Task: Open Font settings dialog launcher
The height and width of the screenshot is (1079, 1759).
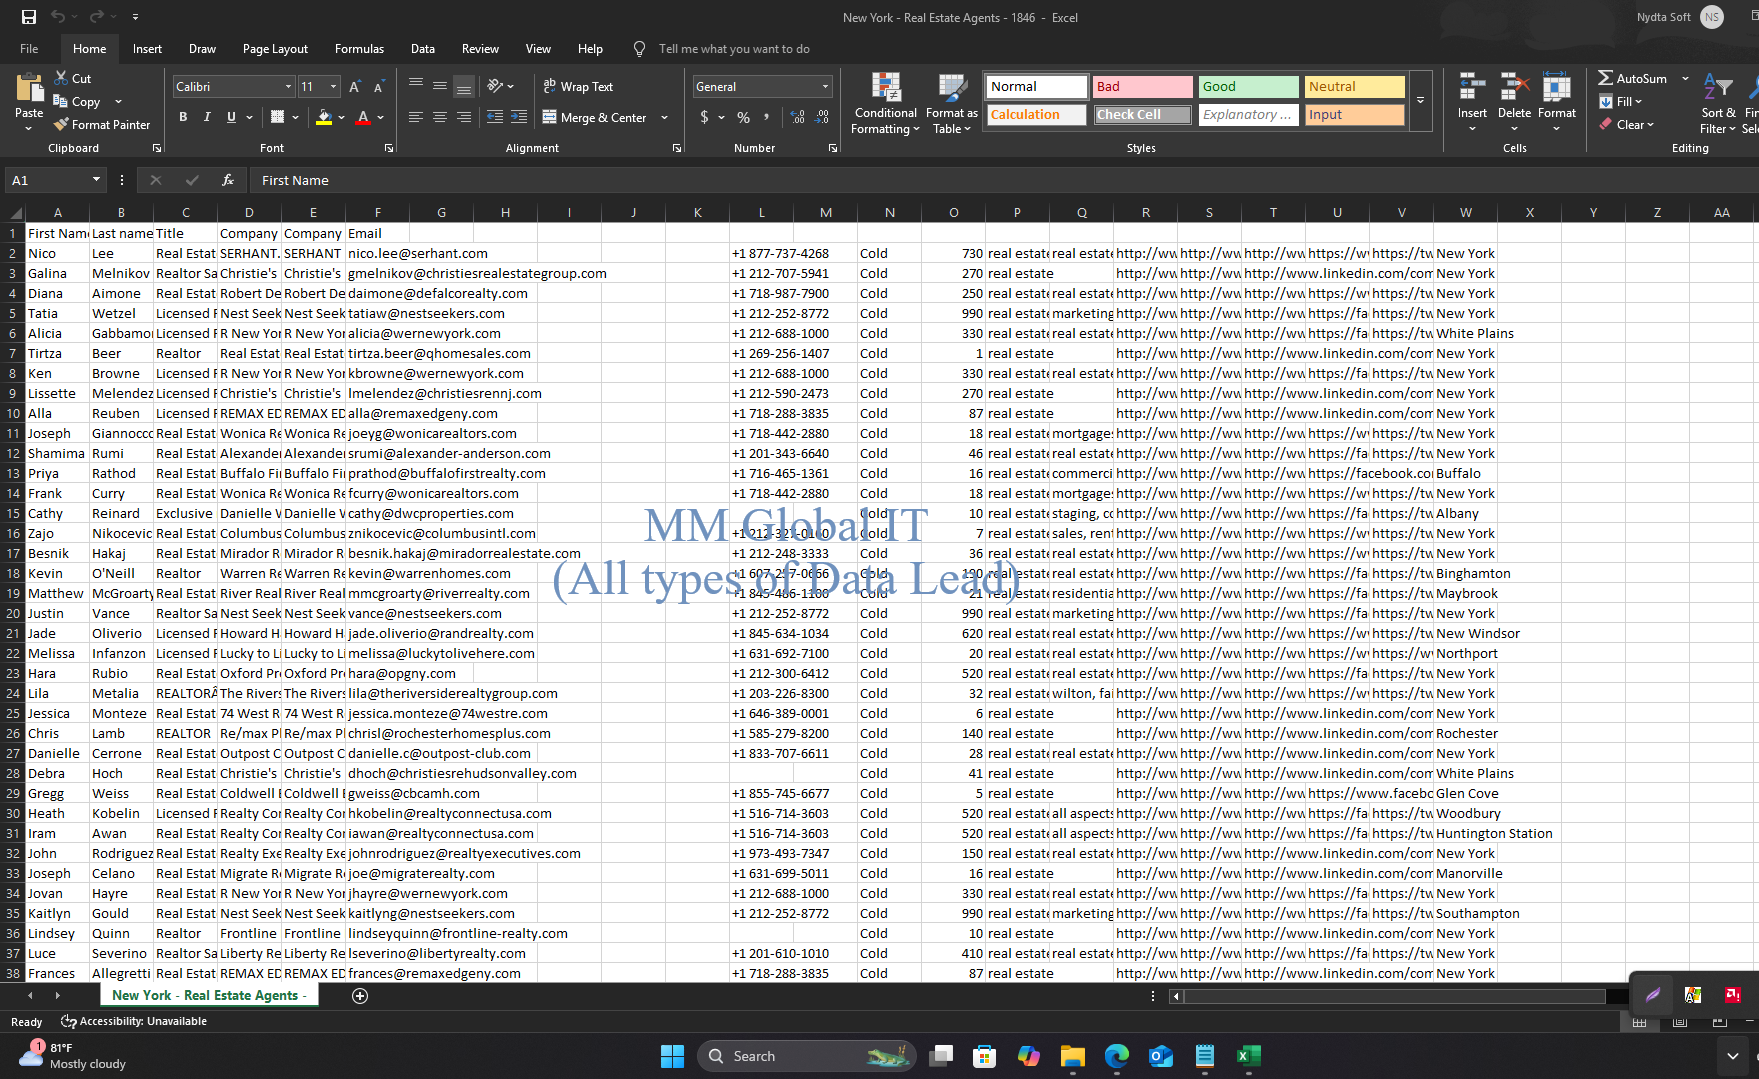Action: (388, 148)
